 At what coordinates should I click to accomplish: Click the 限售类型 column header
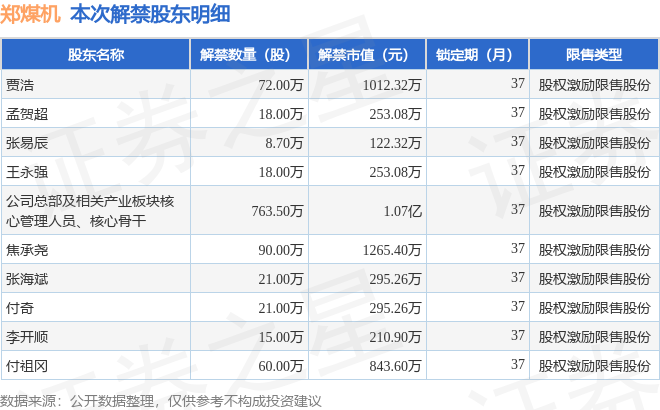594,55
